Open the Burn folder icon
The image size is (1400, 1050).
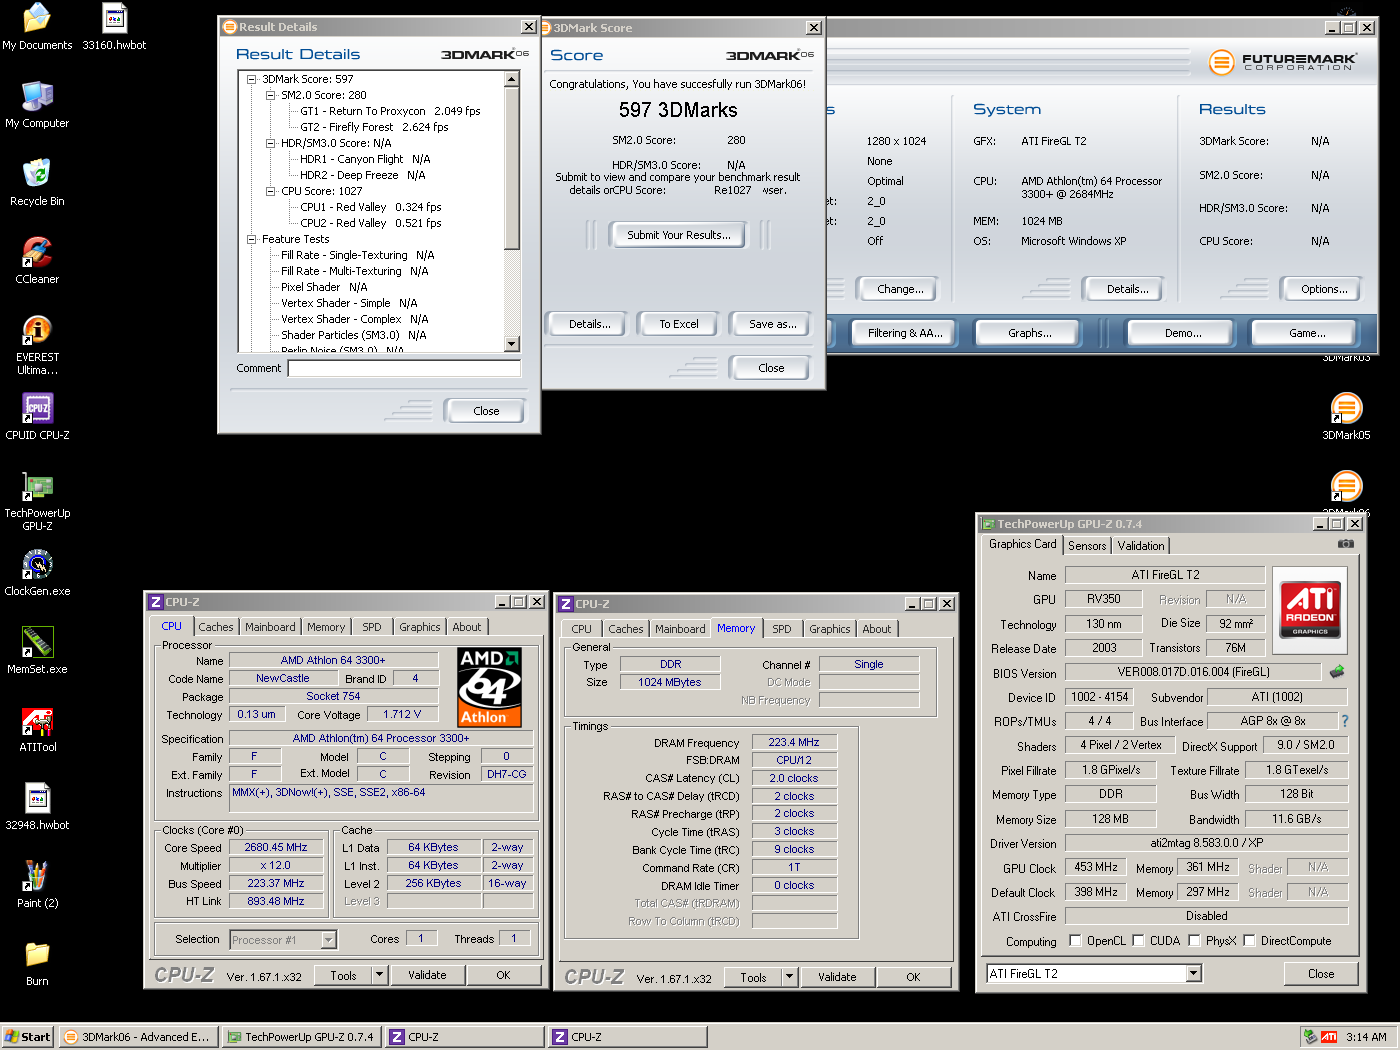coord(37,963)
